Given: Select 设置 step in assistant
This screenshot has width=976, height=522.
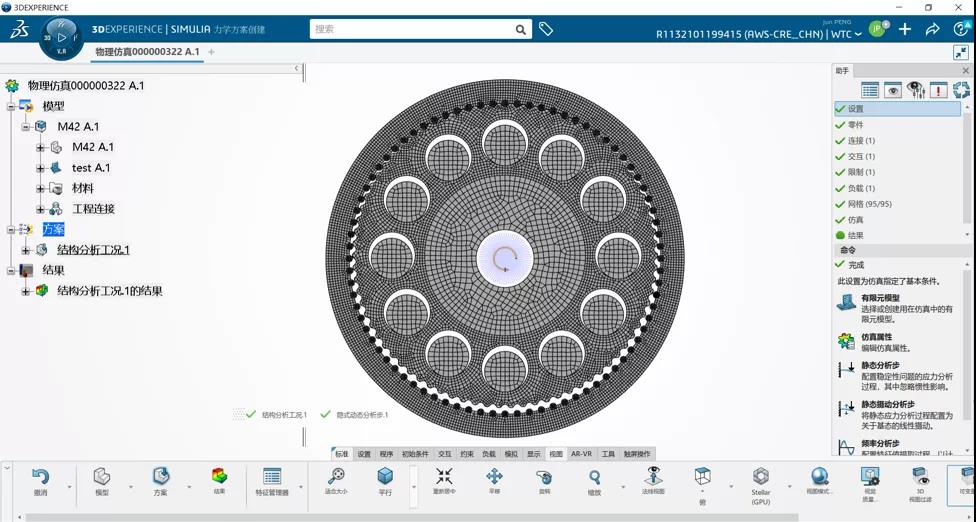Looking at the screenshot, I should 897,109.
